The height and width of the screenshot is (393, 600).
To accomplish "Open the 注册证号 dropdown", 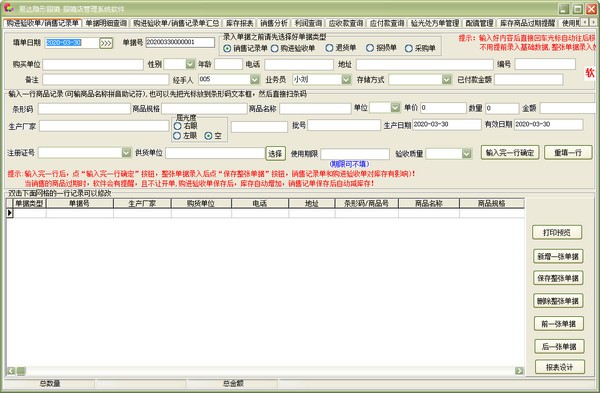I will click(x=126, y=153).
